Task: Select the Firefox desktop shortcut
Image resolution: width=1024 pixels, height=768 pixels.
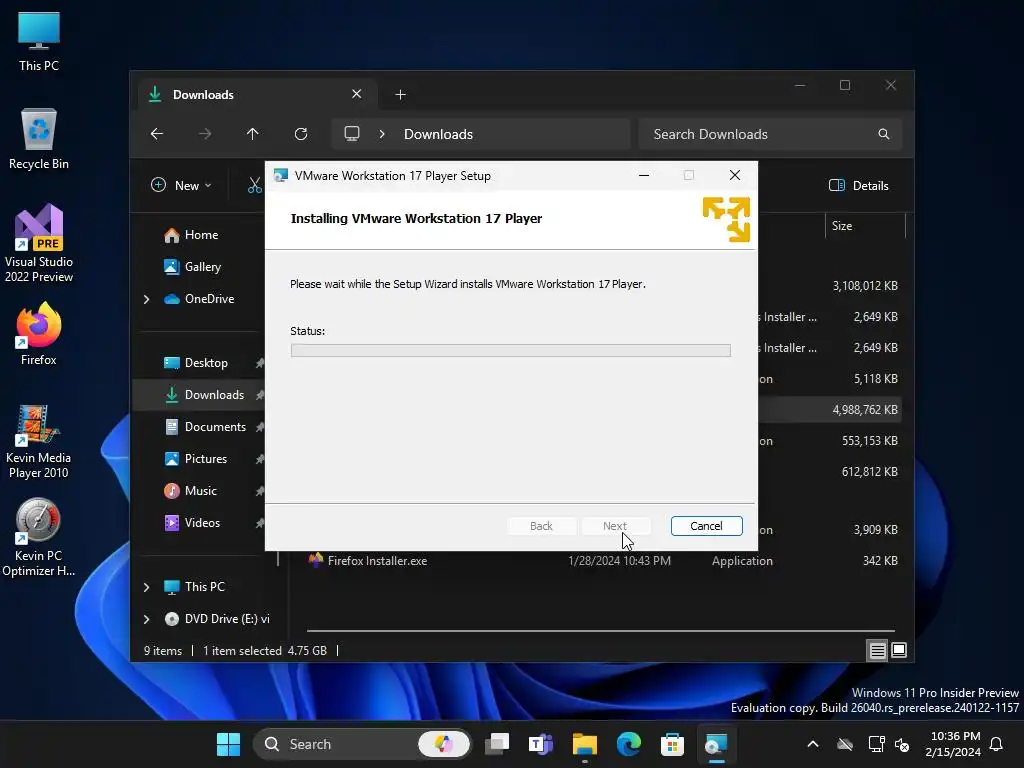Action: [39, 334]
